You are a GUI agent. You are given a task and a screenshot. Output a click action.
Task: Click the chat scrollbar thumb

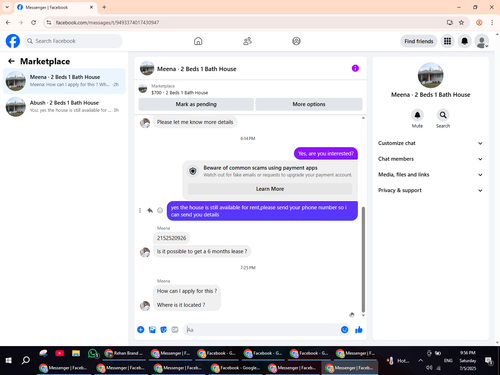point(363,259)
